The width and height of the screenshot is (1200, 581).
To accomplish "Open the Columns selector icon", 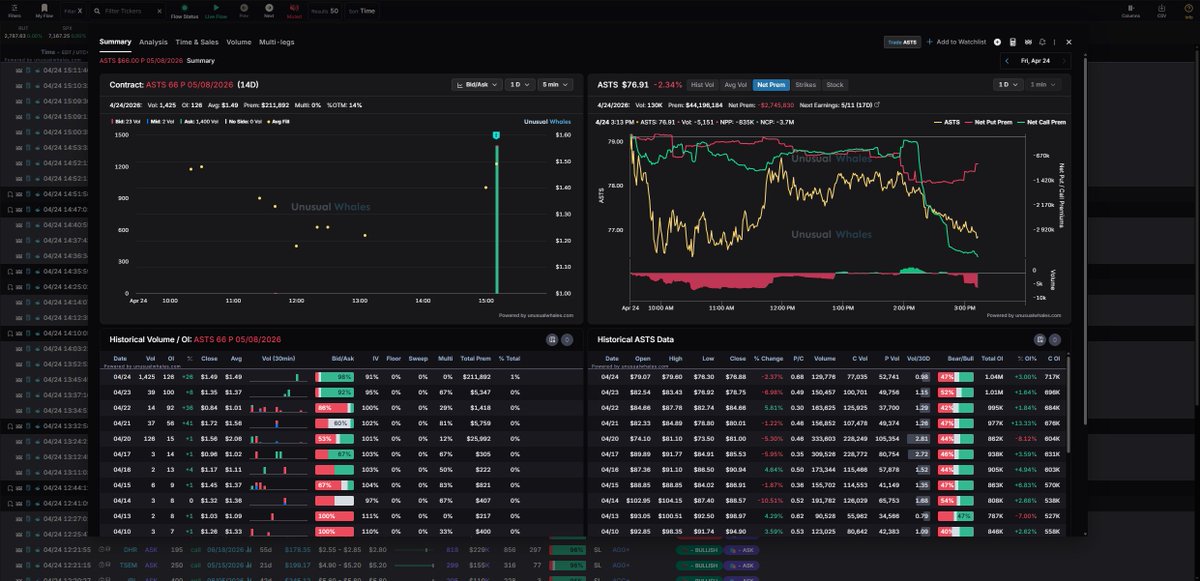I will tap(1130, 11).
